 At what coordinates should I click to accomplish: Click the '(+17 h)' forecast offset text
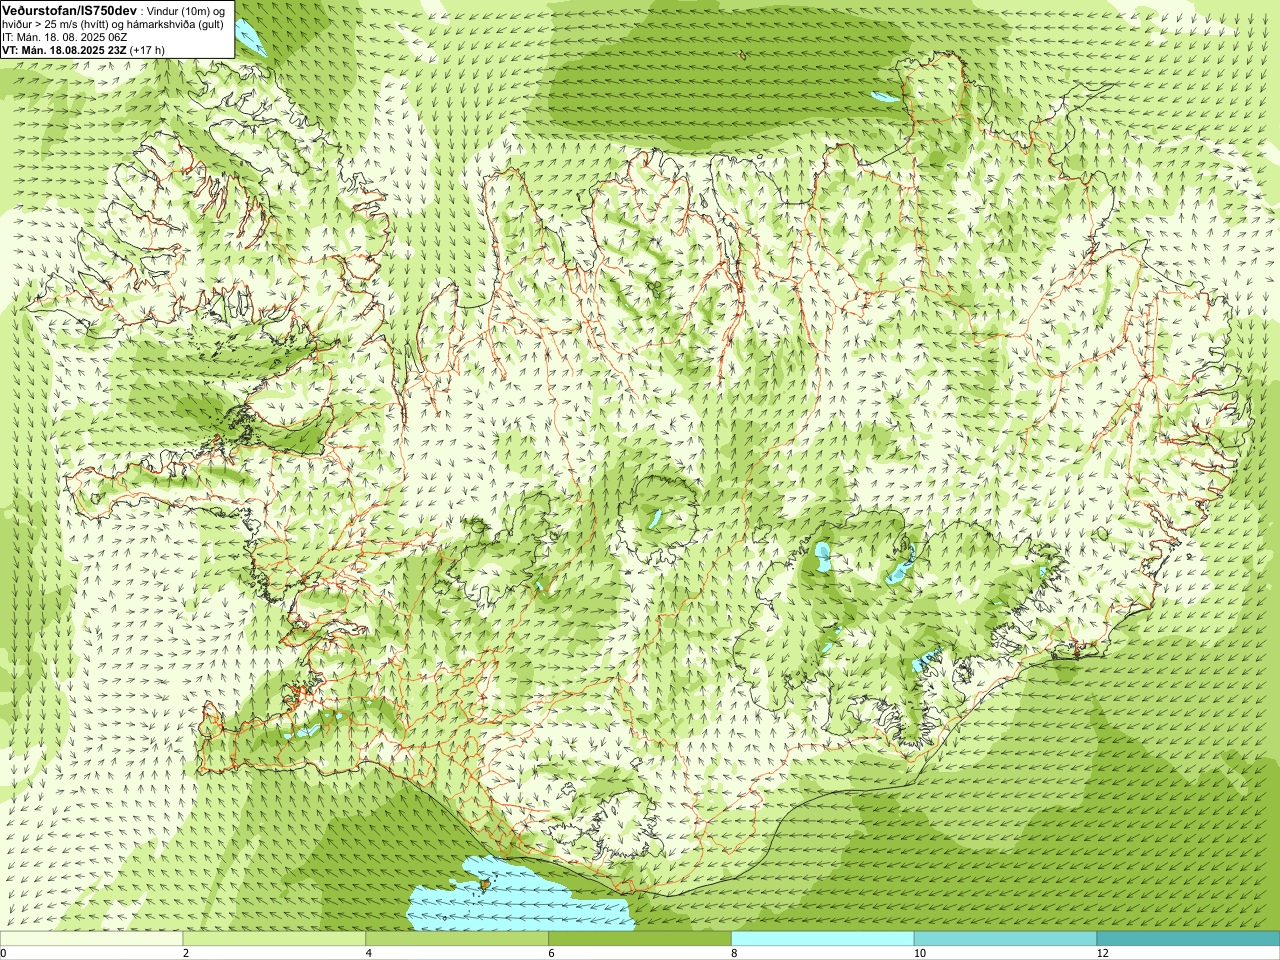148,49
